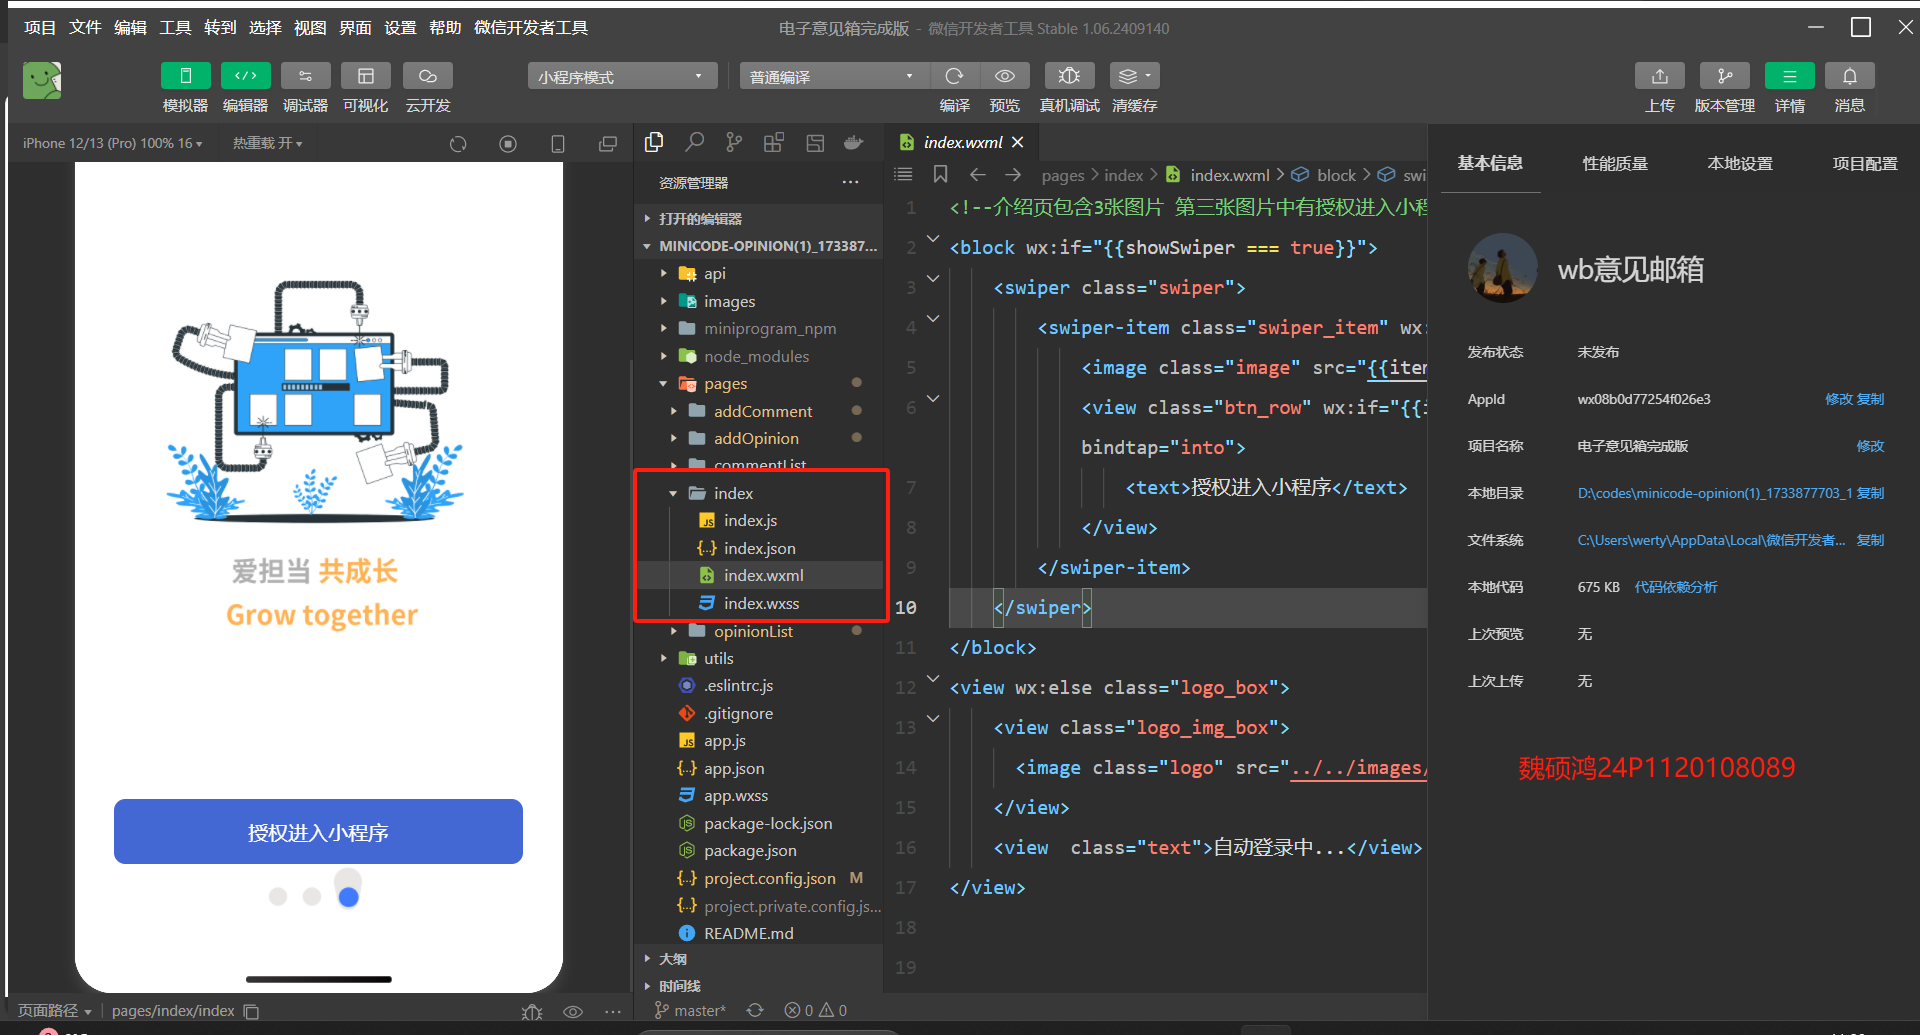
Task: Open project.config.json file
Action: pos(759,878)
